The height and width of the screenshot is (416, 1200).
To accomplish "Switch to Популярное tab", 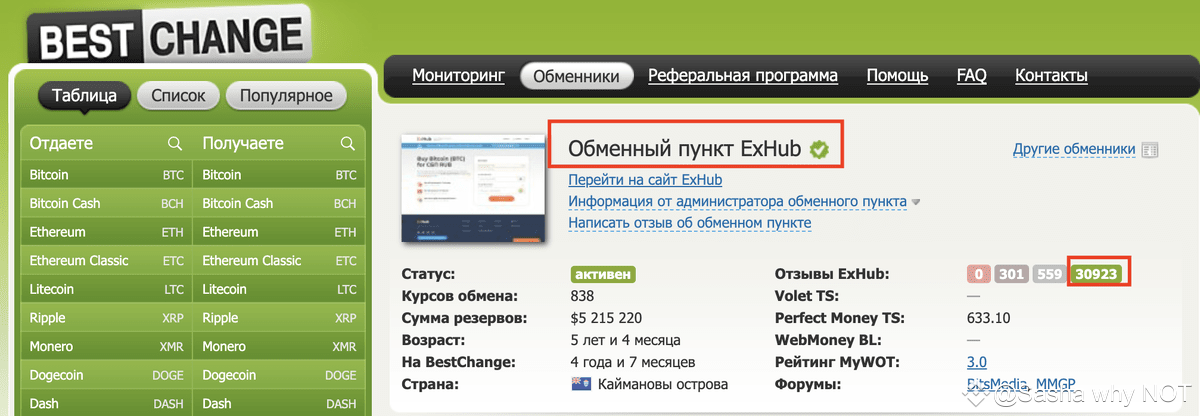I will tap(286, 96).
